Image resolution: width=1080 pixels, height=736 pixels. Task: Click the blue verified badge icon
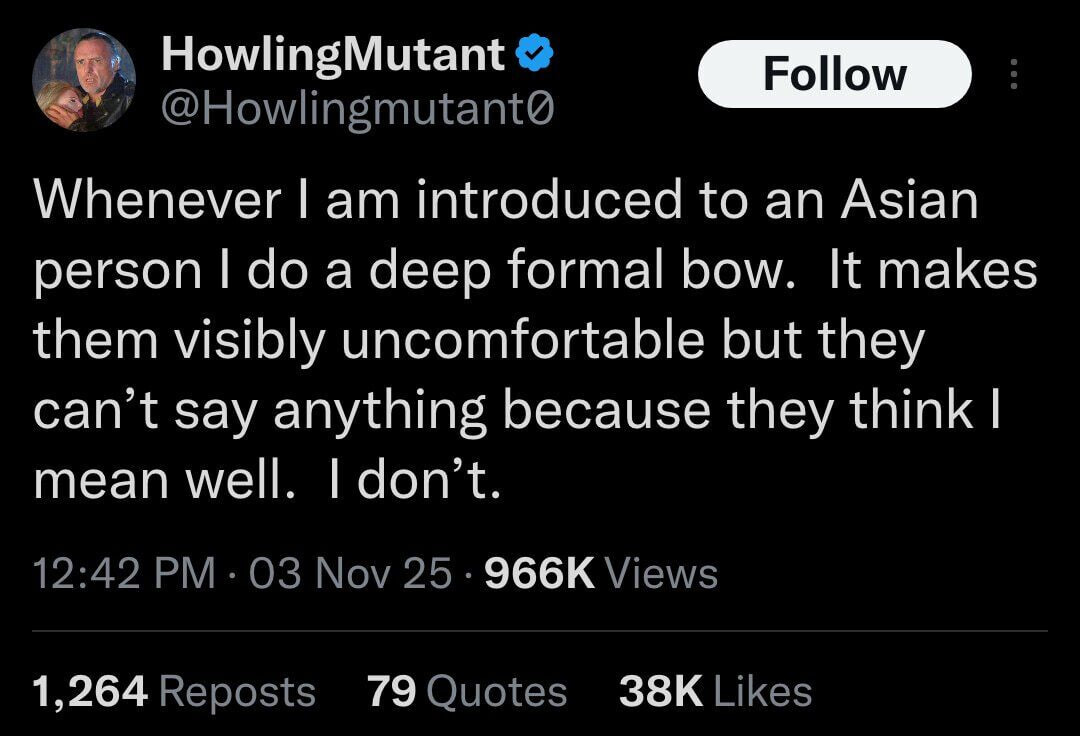(535, 55)
